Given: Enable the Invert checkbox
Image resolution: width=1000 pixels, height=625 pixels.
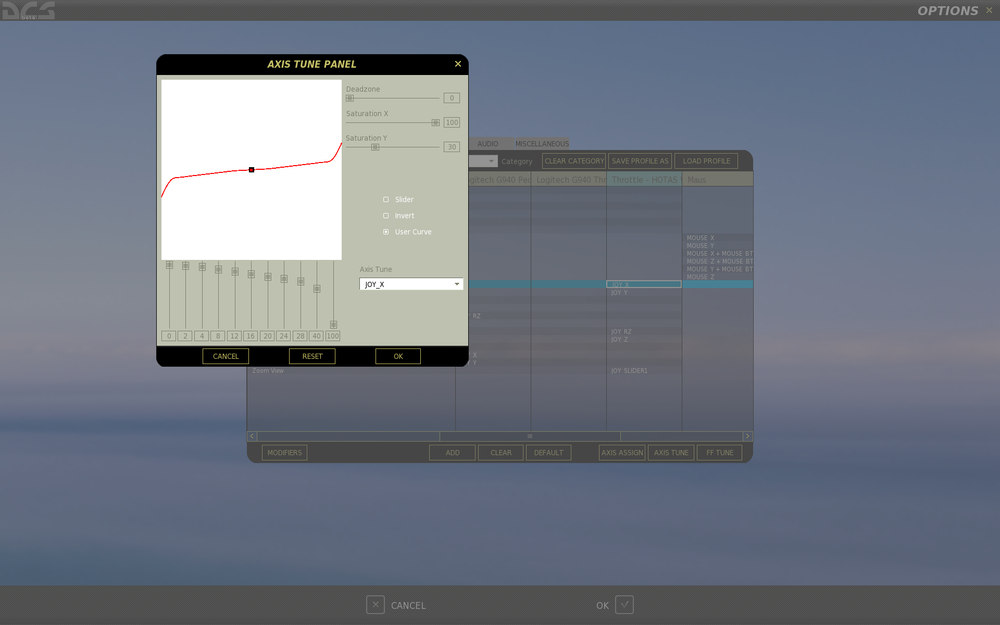Looking at the screenshot, I should [x=386, y=216].
